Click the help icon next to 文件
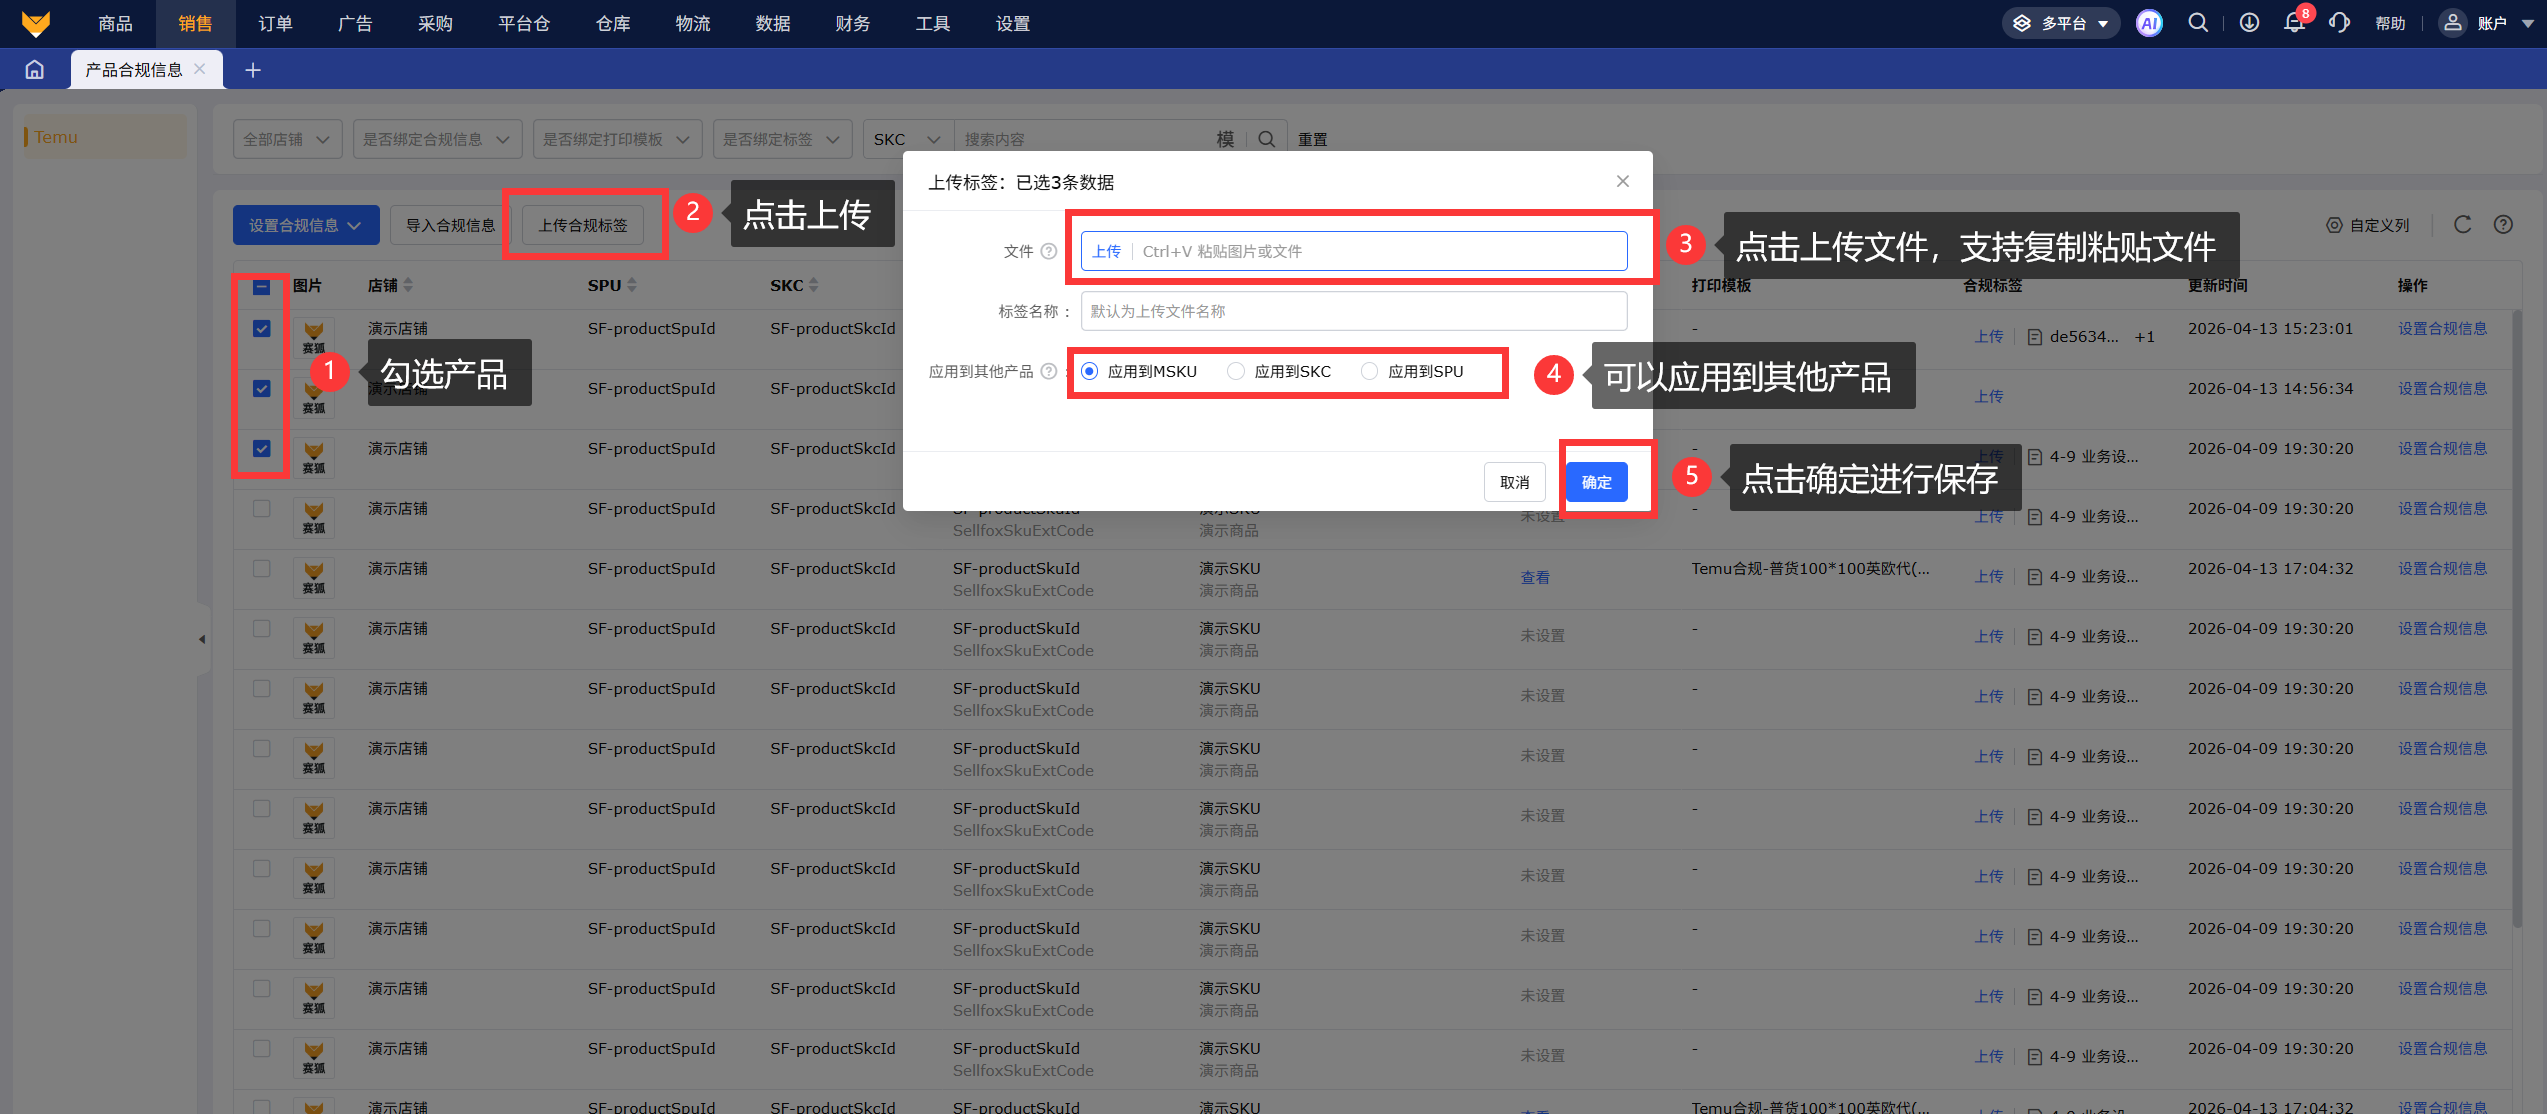Viewport: 2547px width, 1114px height. (1048, 251)
